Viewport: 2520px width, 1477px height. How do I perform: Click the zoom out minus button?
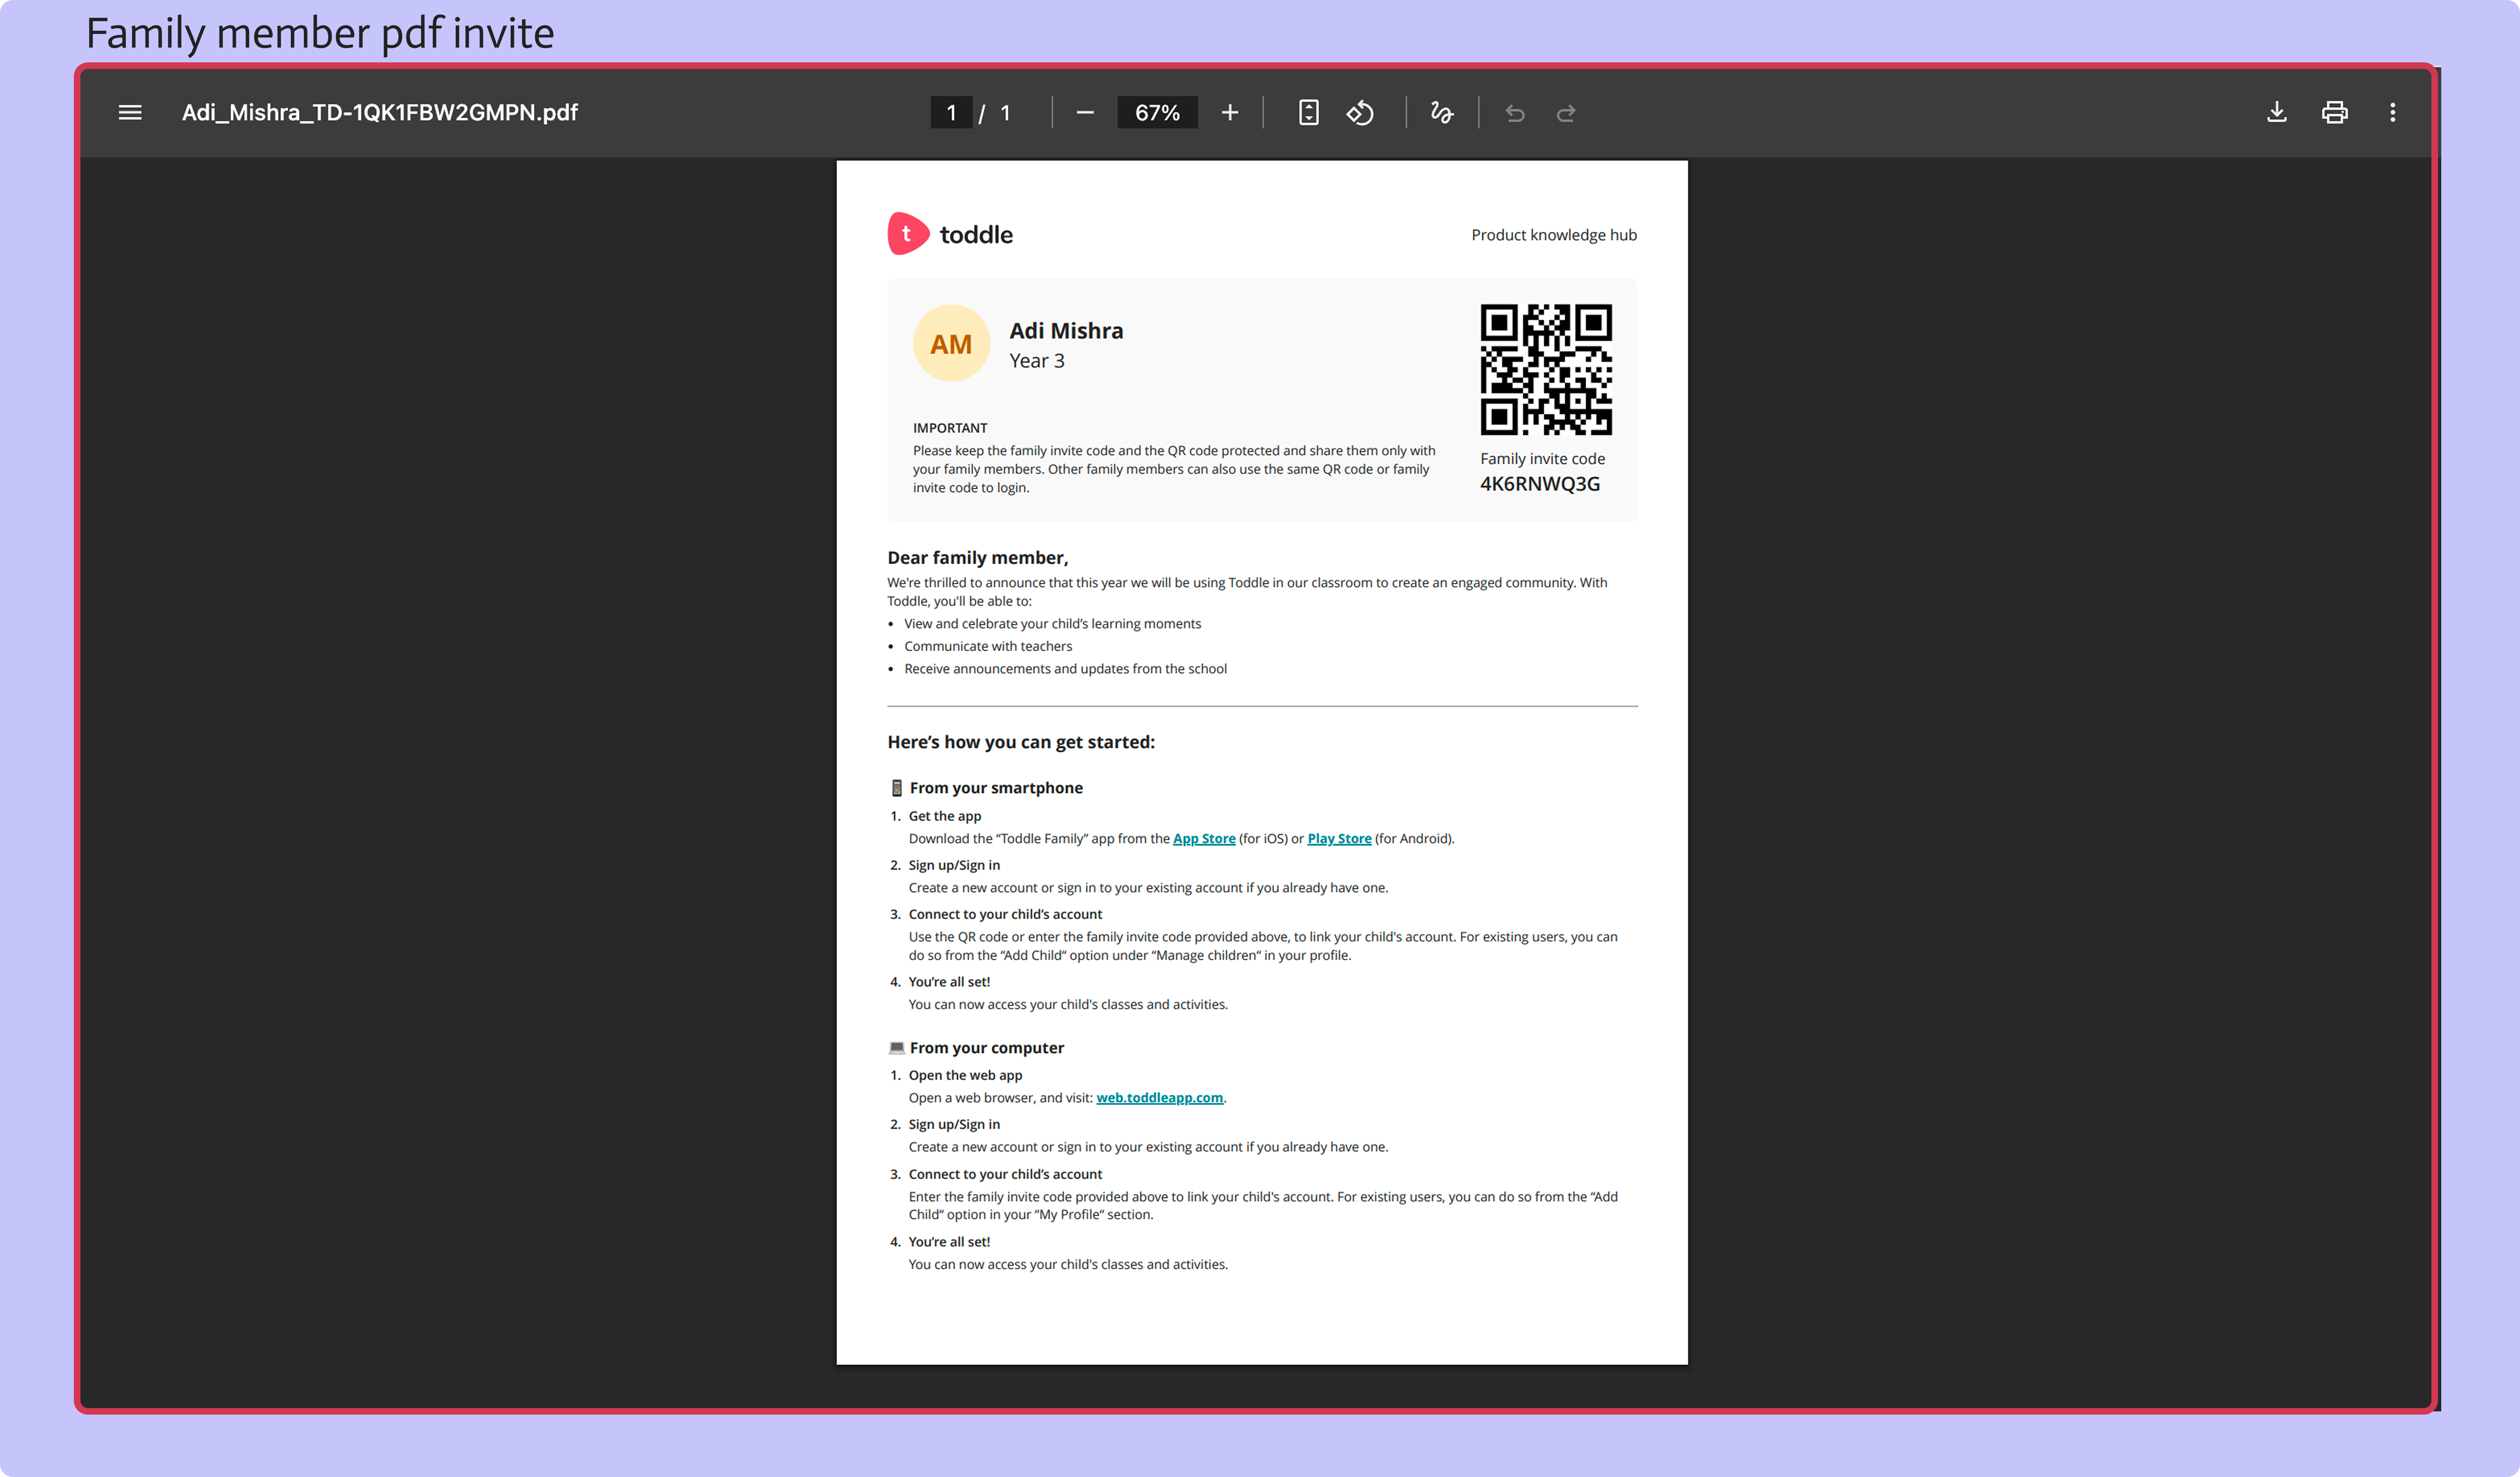click(1085, 113)
